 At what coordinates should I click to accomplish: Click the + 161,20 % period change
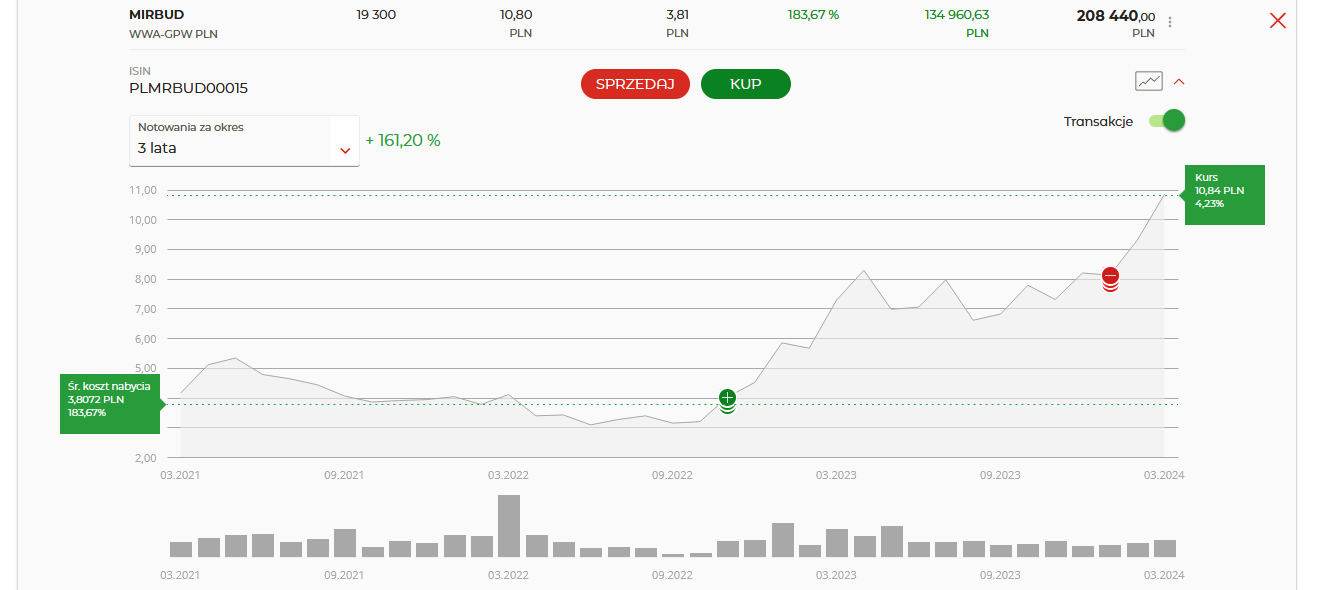pyautogui.click(x=403, y=140)
